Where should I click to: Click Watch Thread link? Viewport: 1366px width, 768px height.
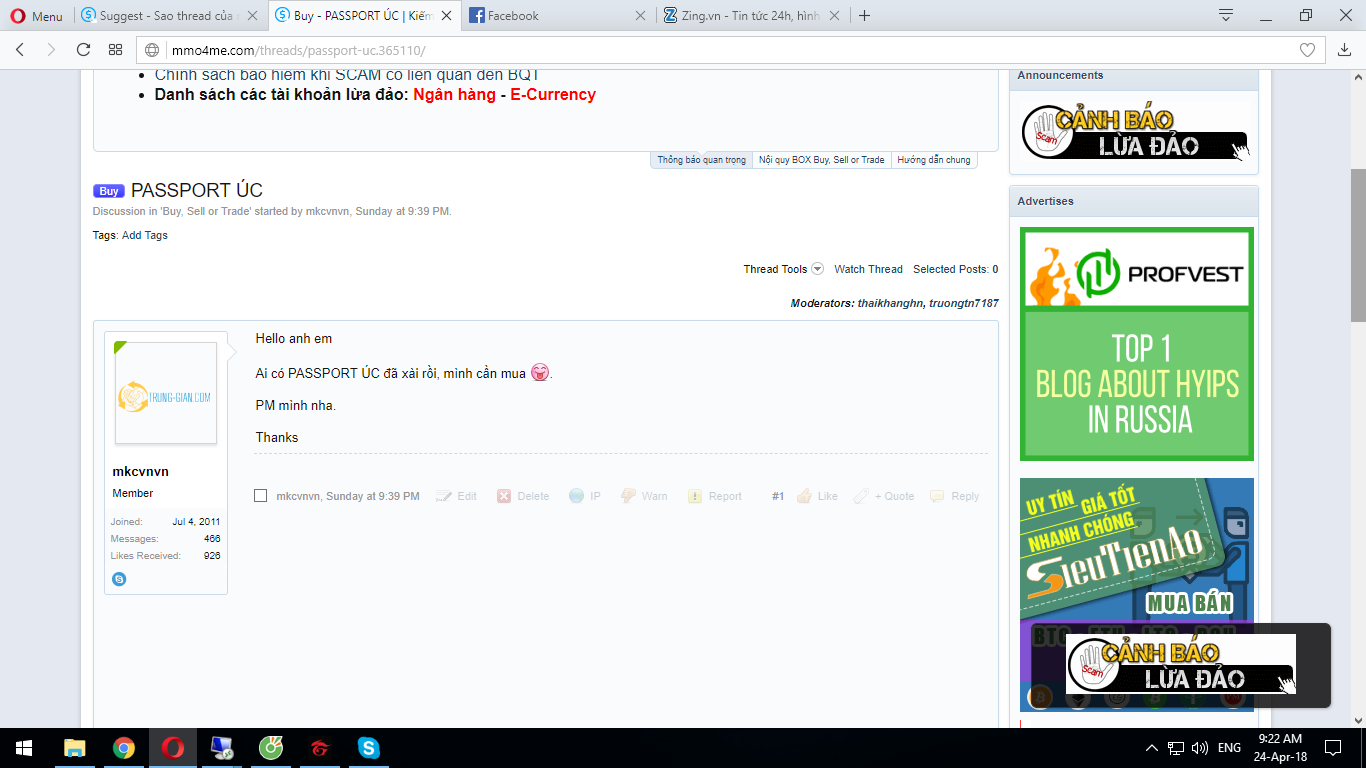click(x=868, y=269)
